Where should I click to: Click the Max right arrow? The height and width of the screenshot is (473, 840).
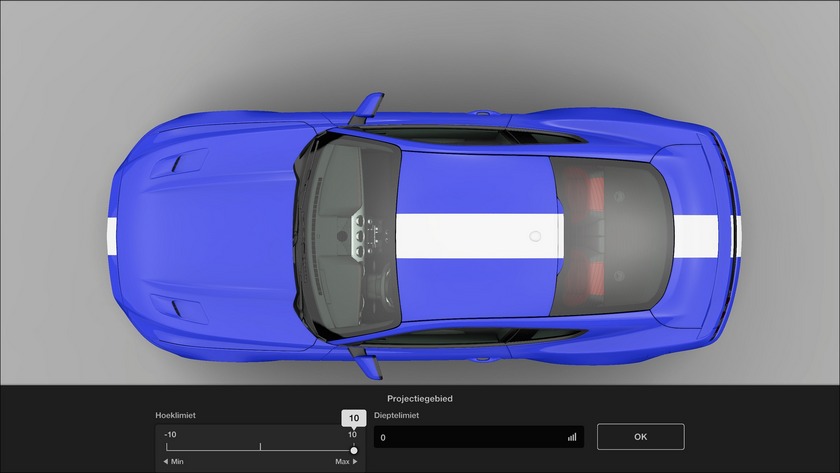click(x=354, y=462)
